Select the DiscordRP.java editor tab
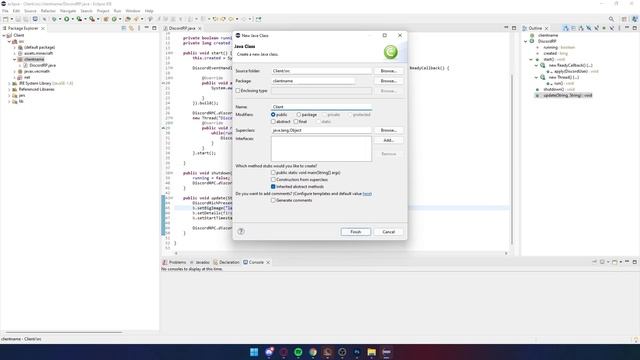This screenshot has width=640, height=360. point(182,29)
